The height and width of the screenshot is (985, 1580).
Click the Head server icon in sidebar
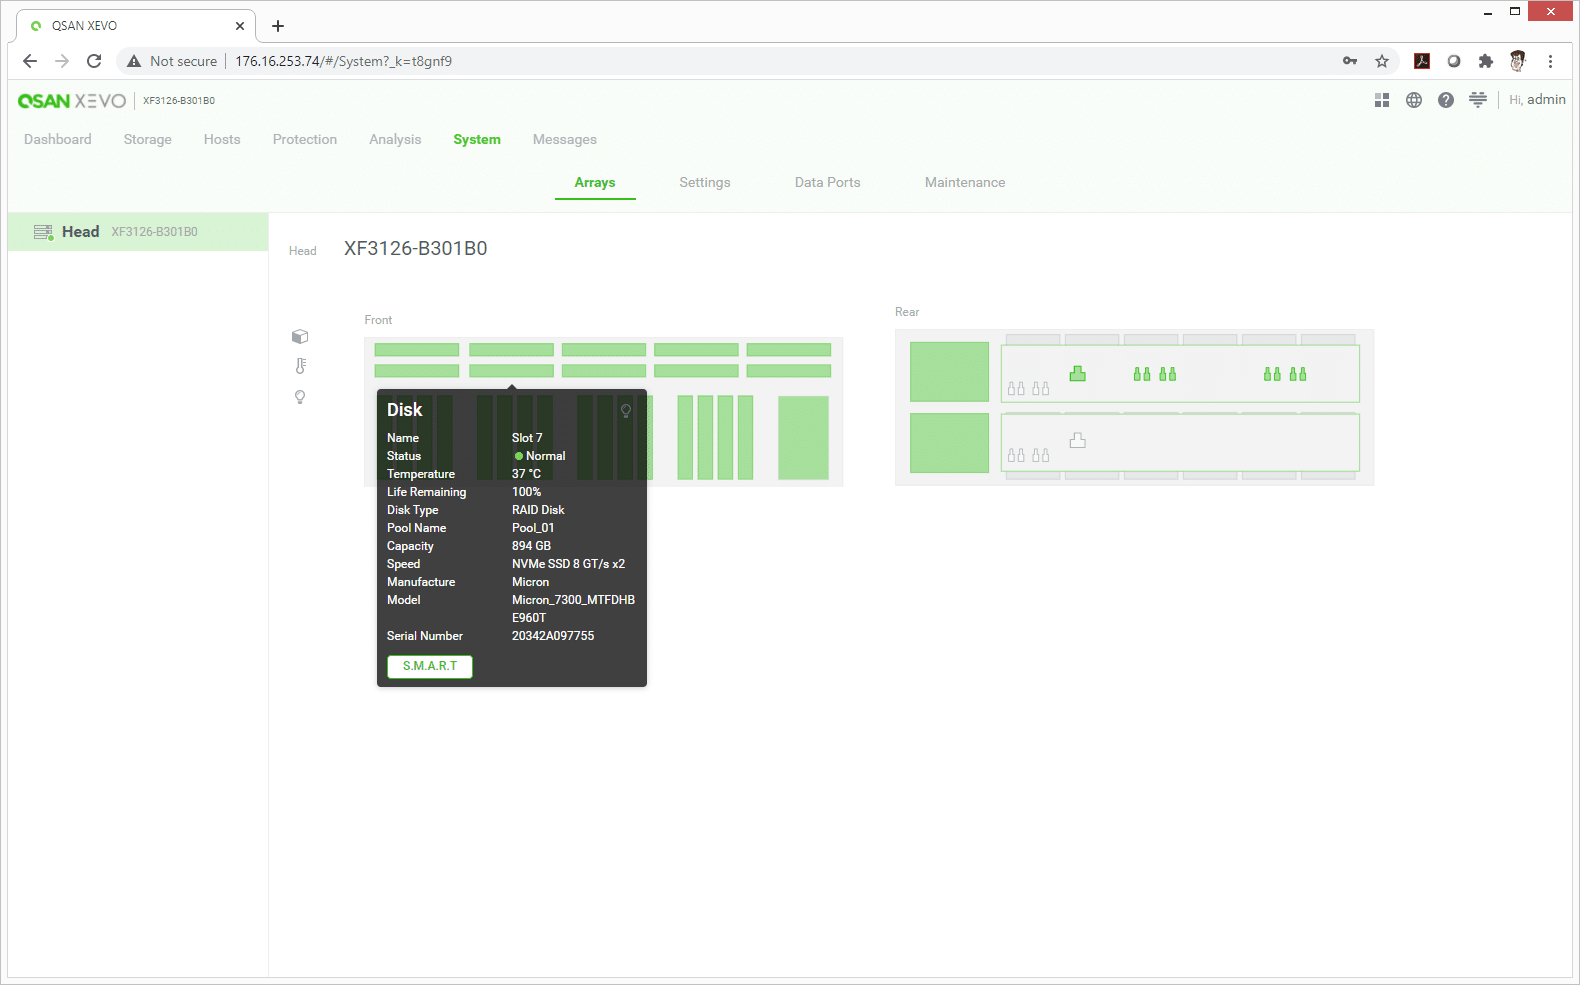tap(43, 232)
